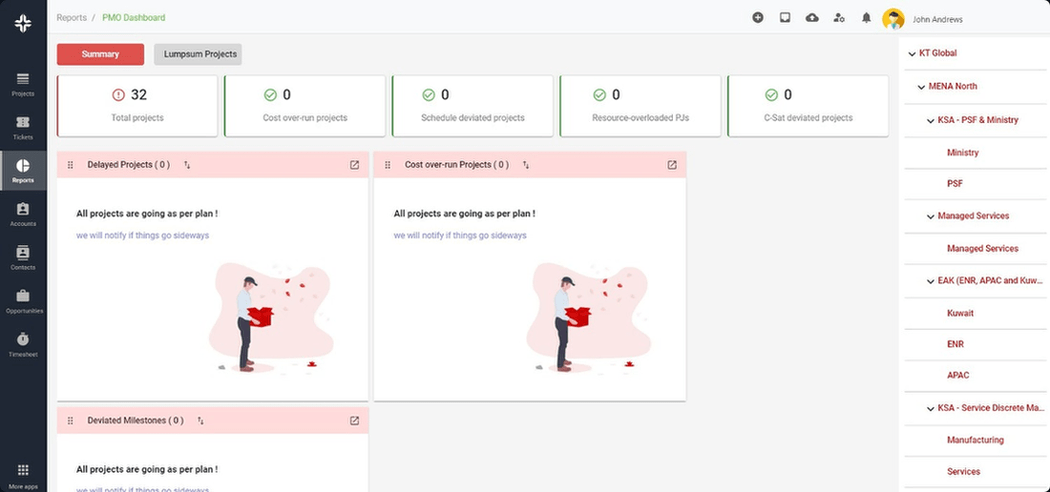1050x492 pixels.
Task: Click the Total projects card
Action: tap(137, 105)
